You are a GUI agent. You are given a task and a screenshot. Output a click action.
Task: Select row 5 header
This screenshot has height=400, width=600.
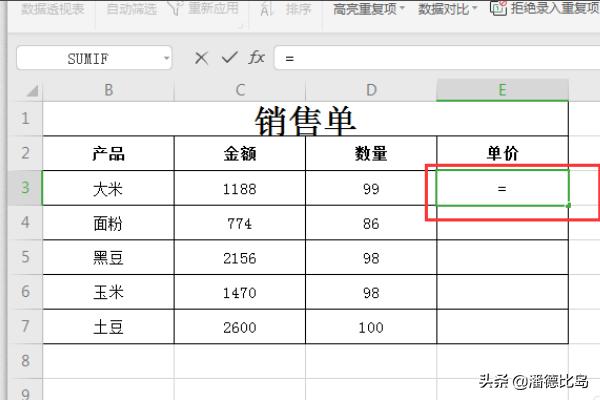tap(25, 257)
